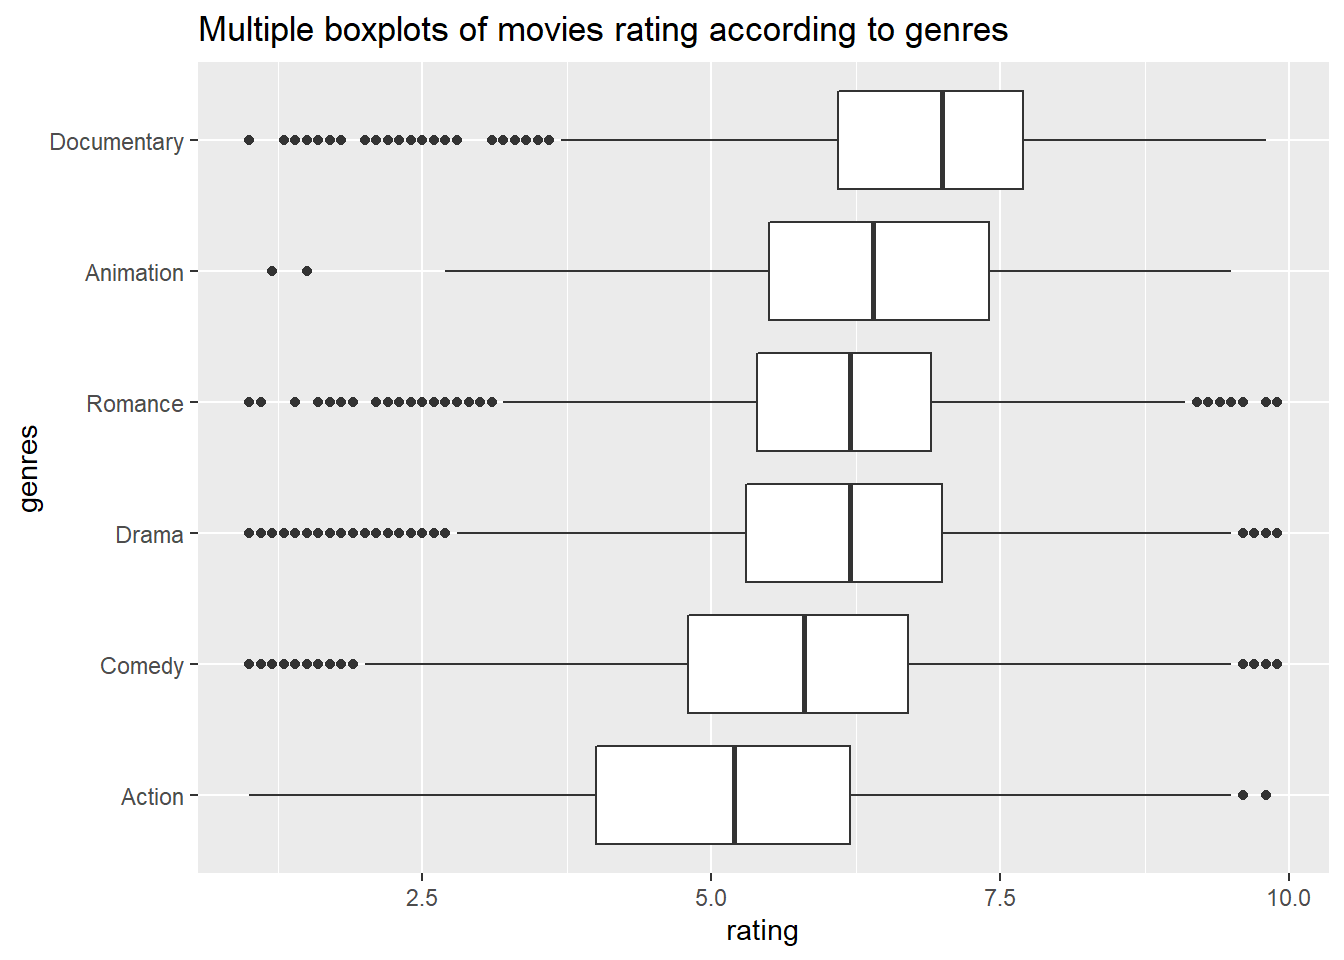Click the Documentary boxplot median line

942,140
